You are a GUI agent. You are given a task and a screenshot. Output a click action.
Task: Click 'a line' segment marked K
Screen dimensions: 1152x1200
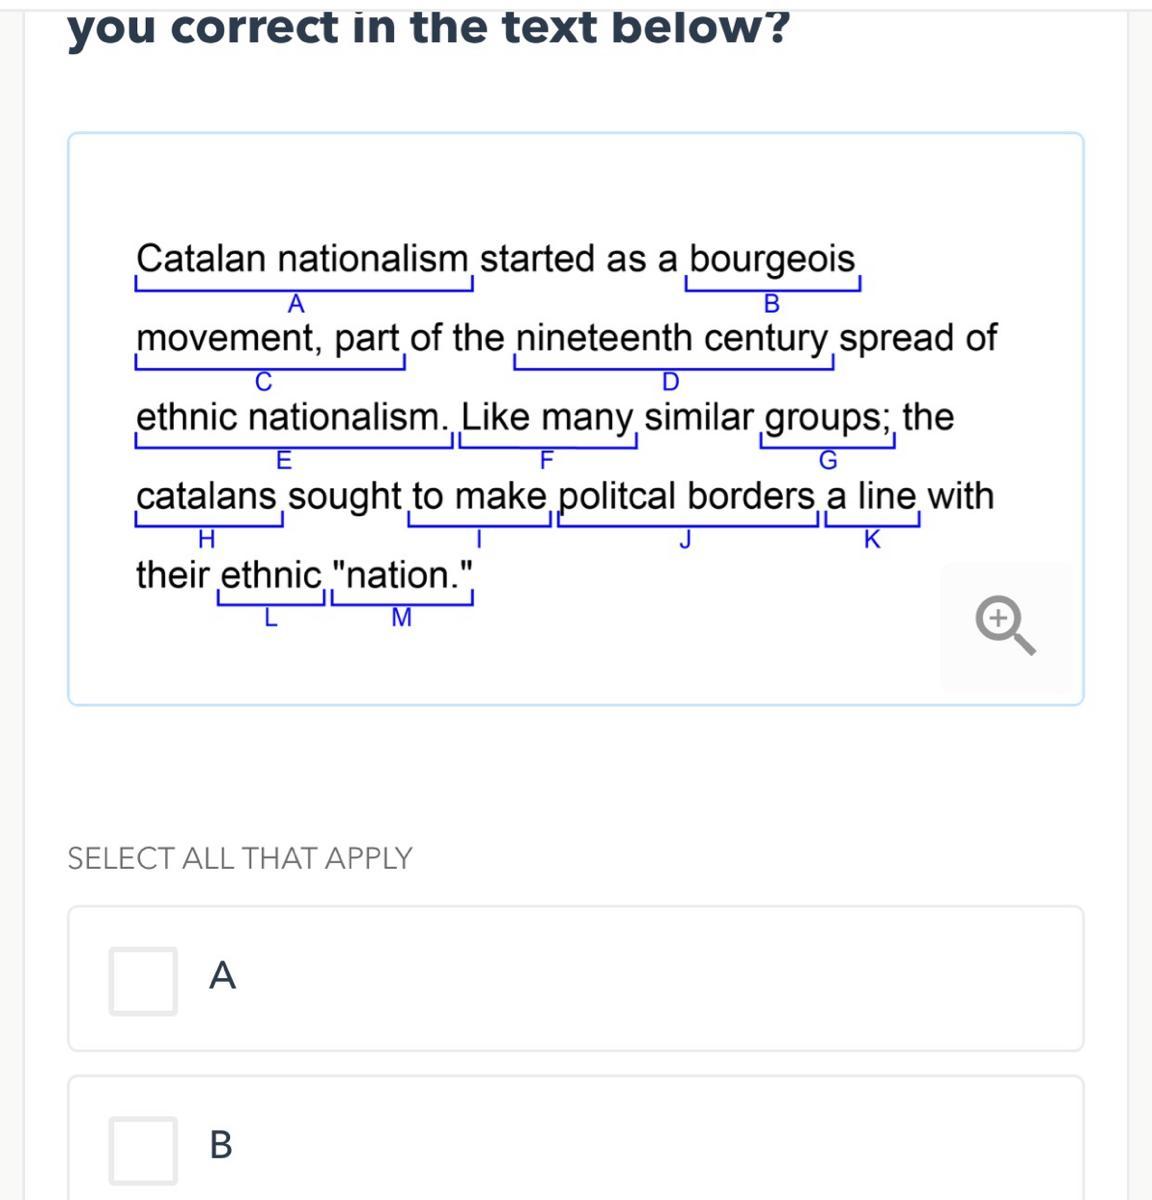(x=871, y=496)
